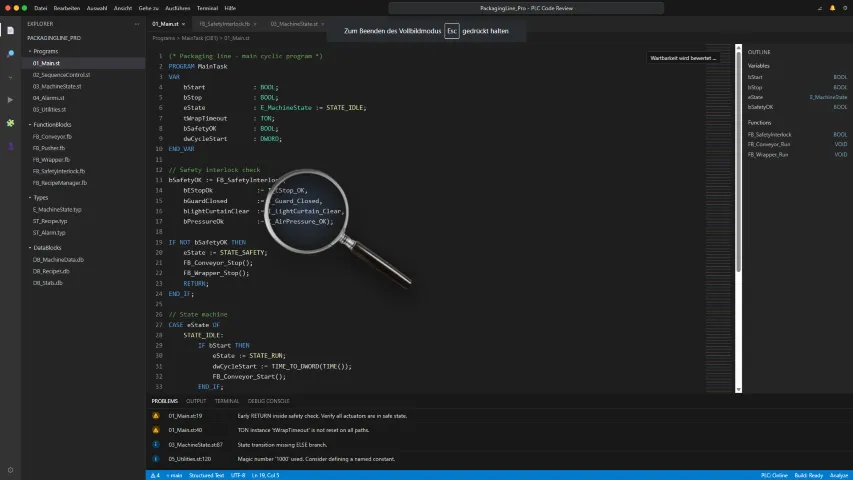
Task: Switch to the TERMINAL panel tab
Action: 226,401
